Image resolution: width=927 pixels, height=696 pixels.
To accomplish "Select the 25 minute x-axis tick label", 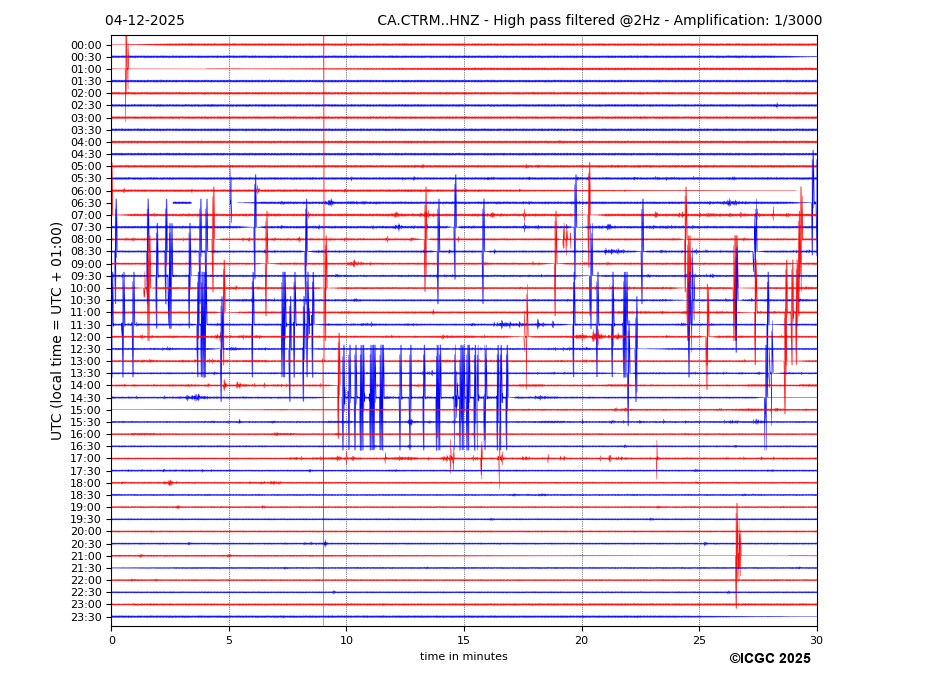I will [699, 640].
